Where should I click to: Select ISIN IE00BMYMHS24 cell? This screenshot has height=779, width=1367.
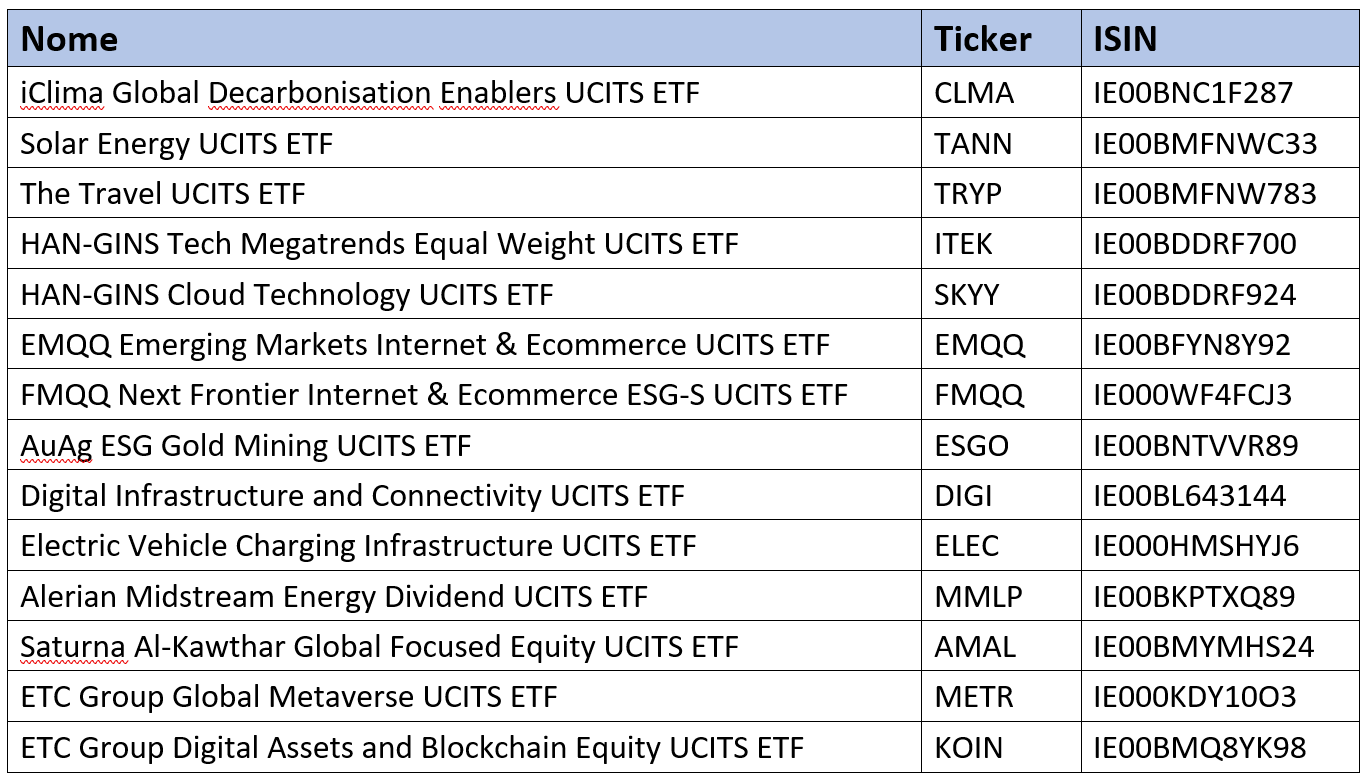click(1220, 646)
